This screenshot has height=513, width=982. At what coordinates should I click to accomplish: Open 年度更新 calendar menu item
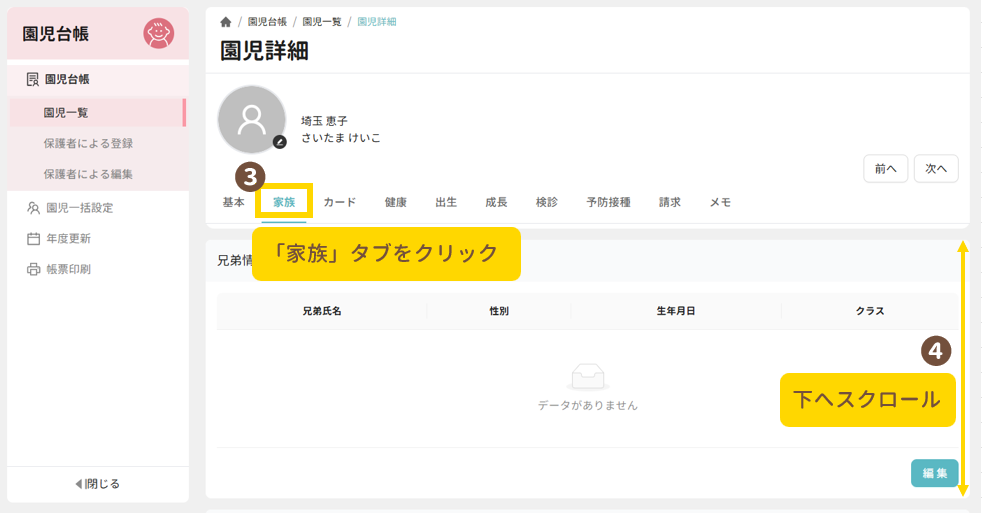pyautogui.click(x=68, y=239)
